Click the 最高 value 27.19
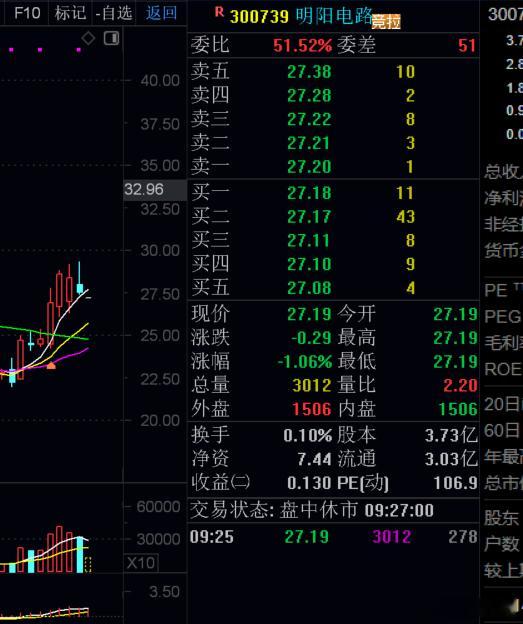The width and height of the screenshot is (523, 624). click(x=455, y=338)
